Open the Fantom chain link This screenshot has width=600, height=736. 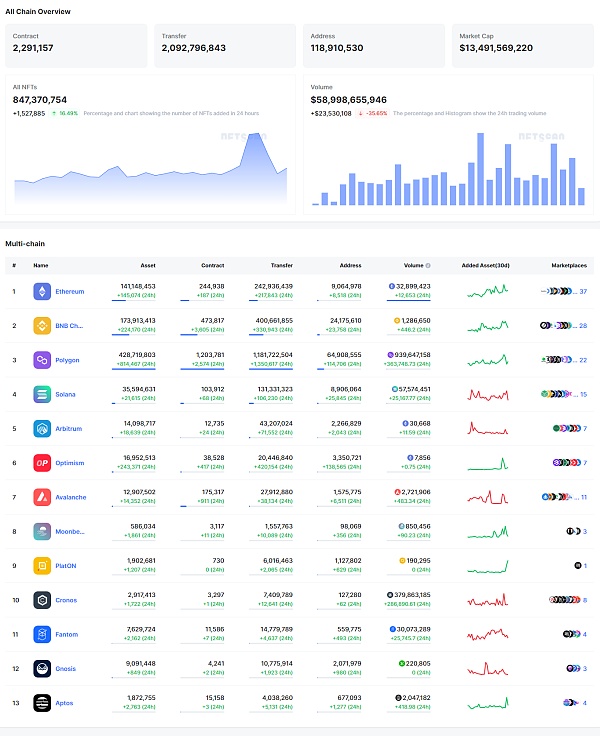click(x=67, y=634)
